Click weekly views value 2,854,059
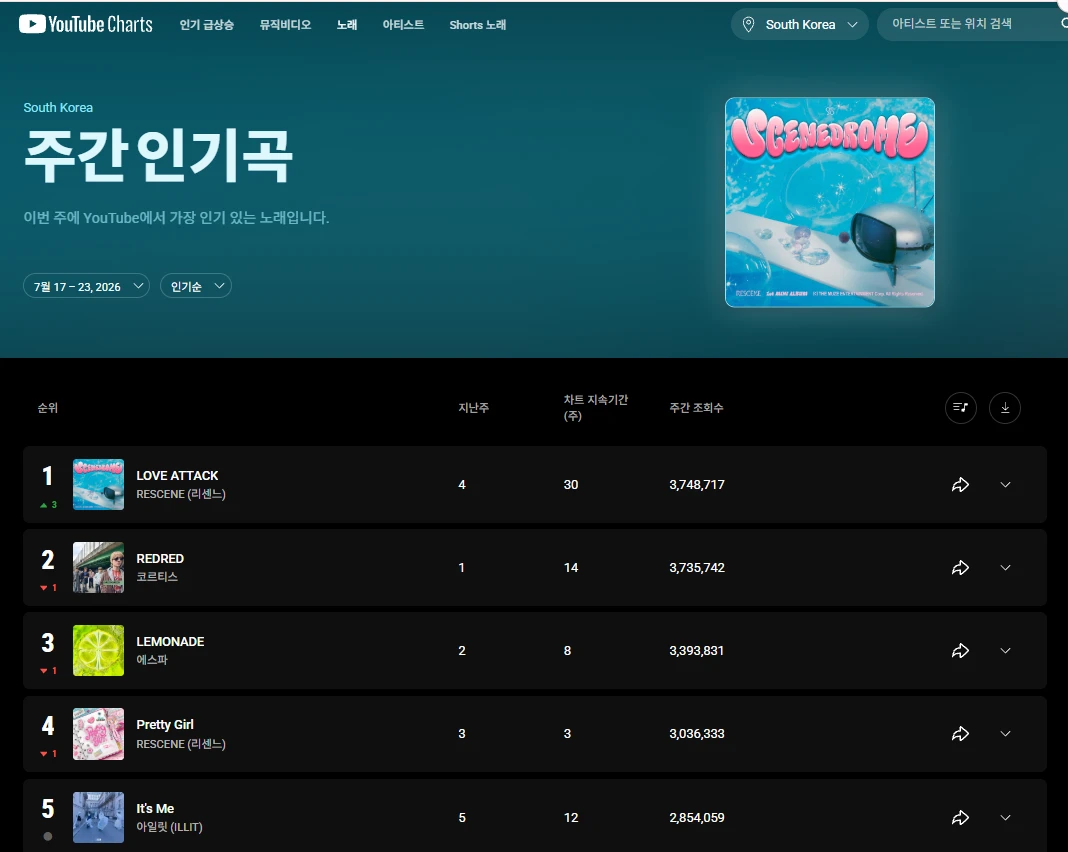This screenshot has height=852, width=1068. coord(697,817)
